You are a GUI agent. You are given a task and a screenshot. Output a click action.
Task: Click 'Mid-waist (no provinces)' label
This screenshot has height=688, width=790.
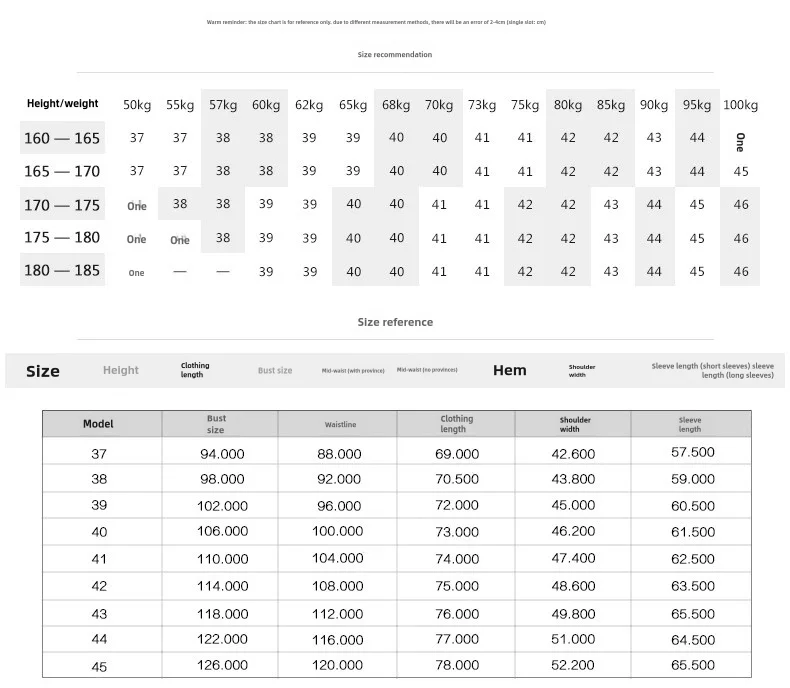[427, 370]
